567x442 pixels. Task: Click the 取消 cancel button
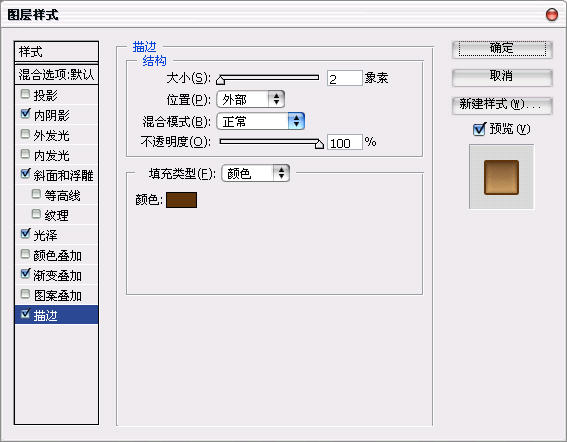point(502,77)
